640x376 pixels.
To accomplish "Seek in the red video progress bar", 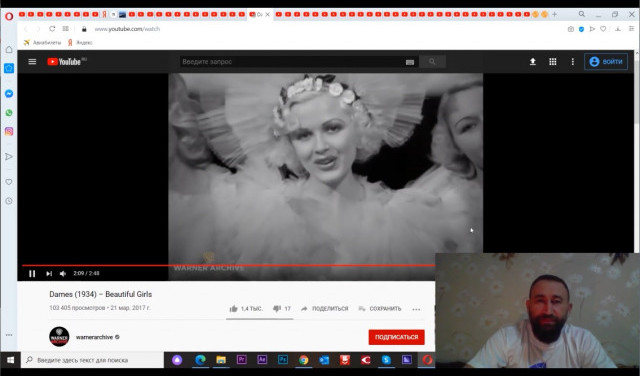I will point(229,265).
